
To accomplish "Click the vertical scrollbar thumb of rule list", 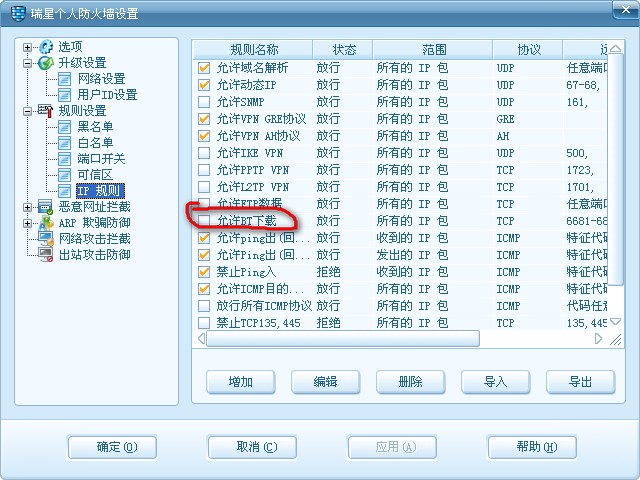I will click(x=615, y=169).
